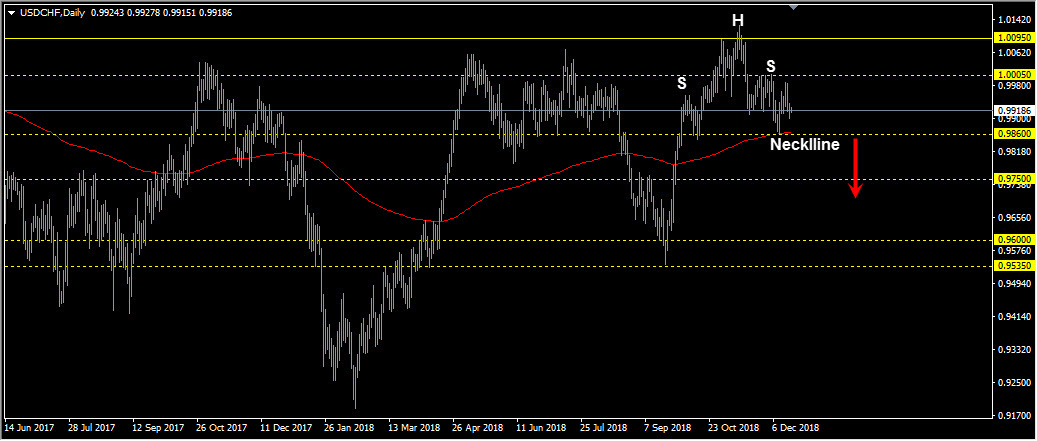The width and height of the screenshot is (1037, 441).
Task: Click the gray chart shift triangle marker
Action: 794,7
